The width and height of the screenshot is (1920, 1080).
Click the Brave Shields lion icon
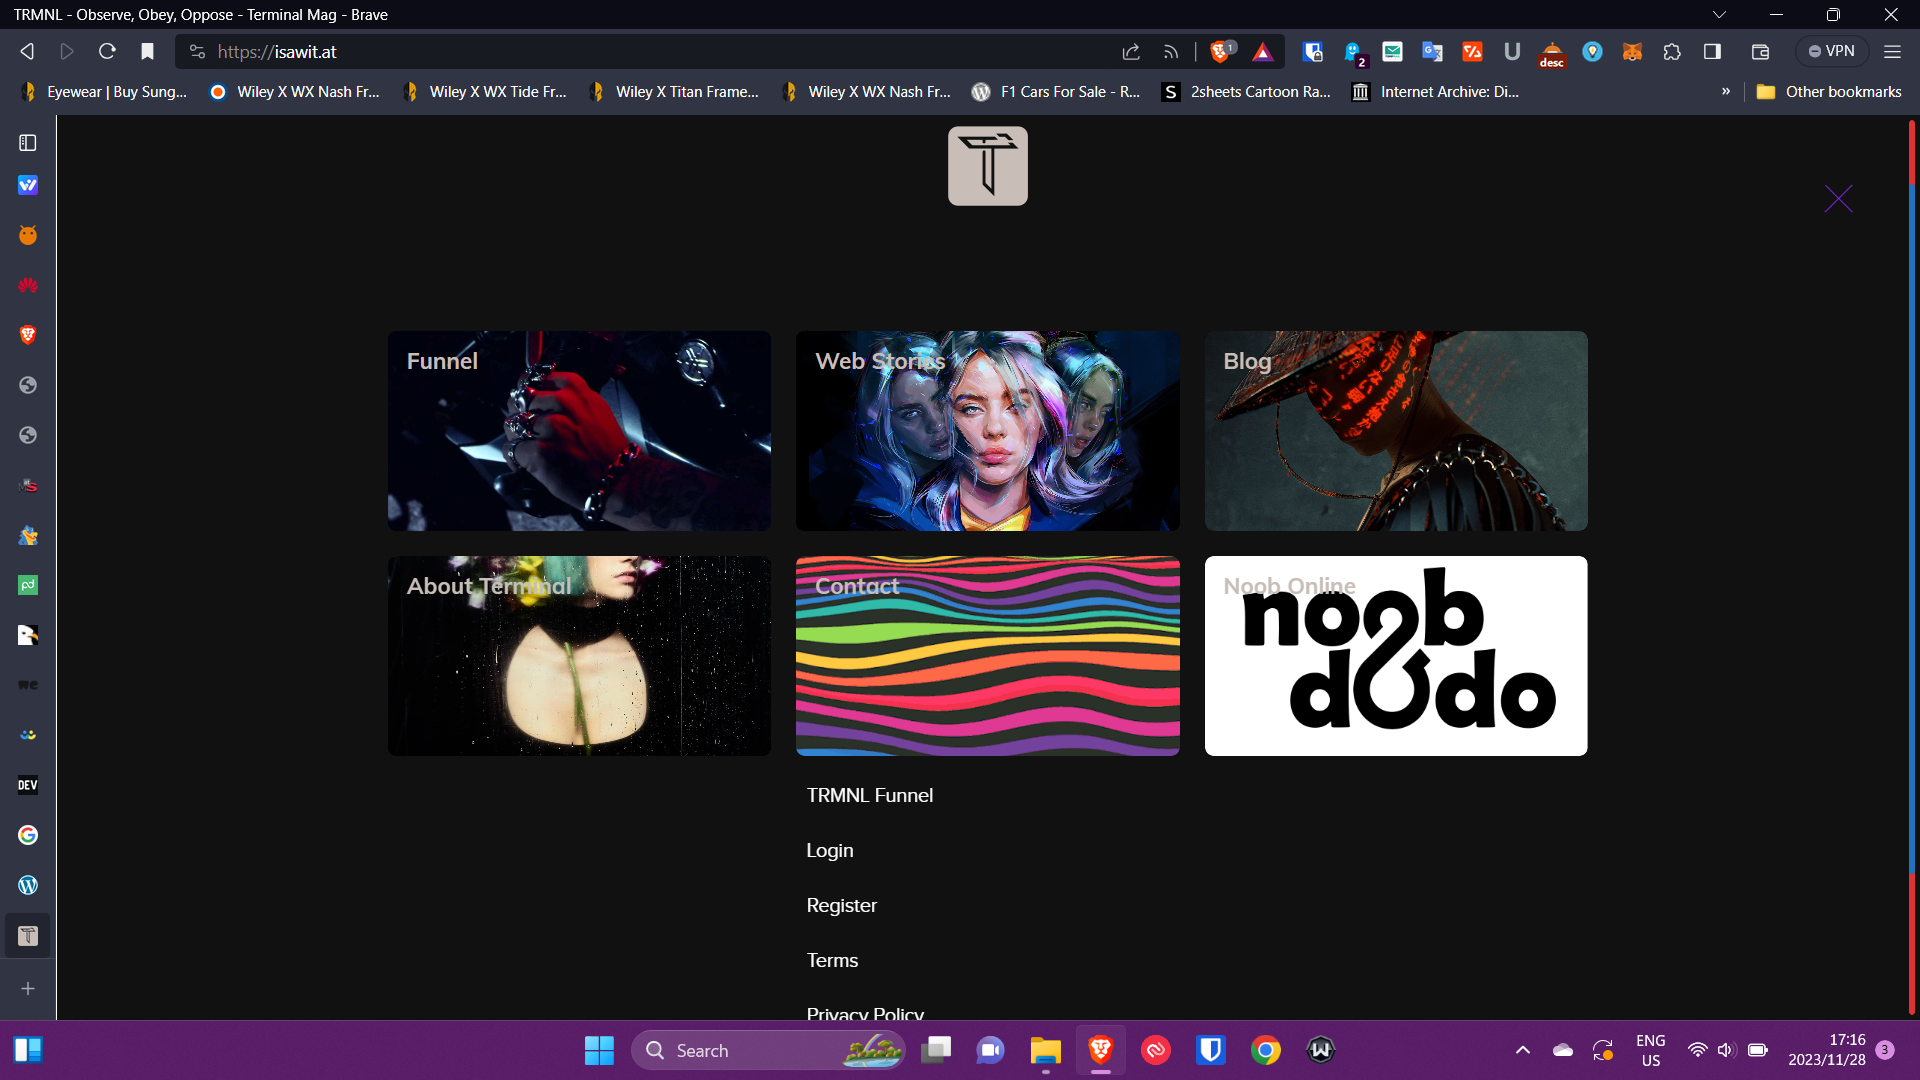(x=1220, y=52)
